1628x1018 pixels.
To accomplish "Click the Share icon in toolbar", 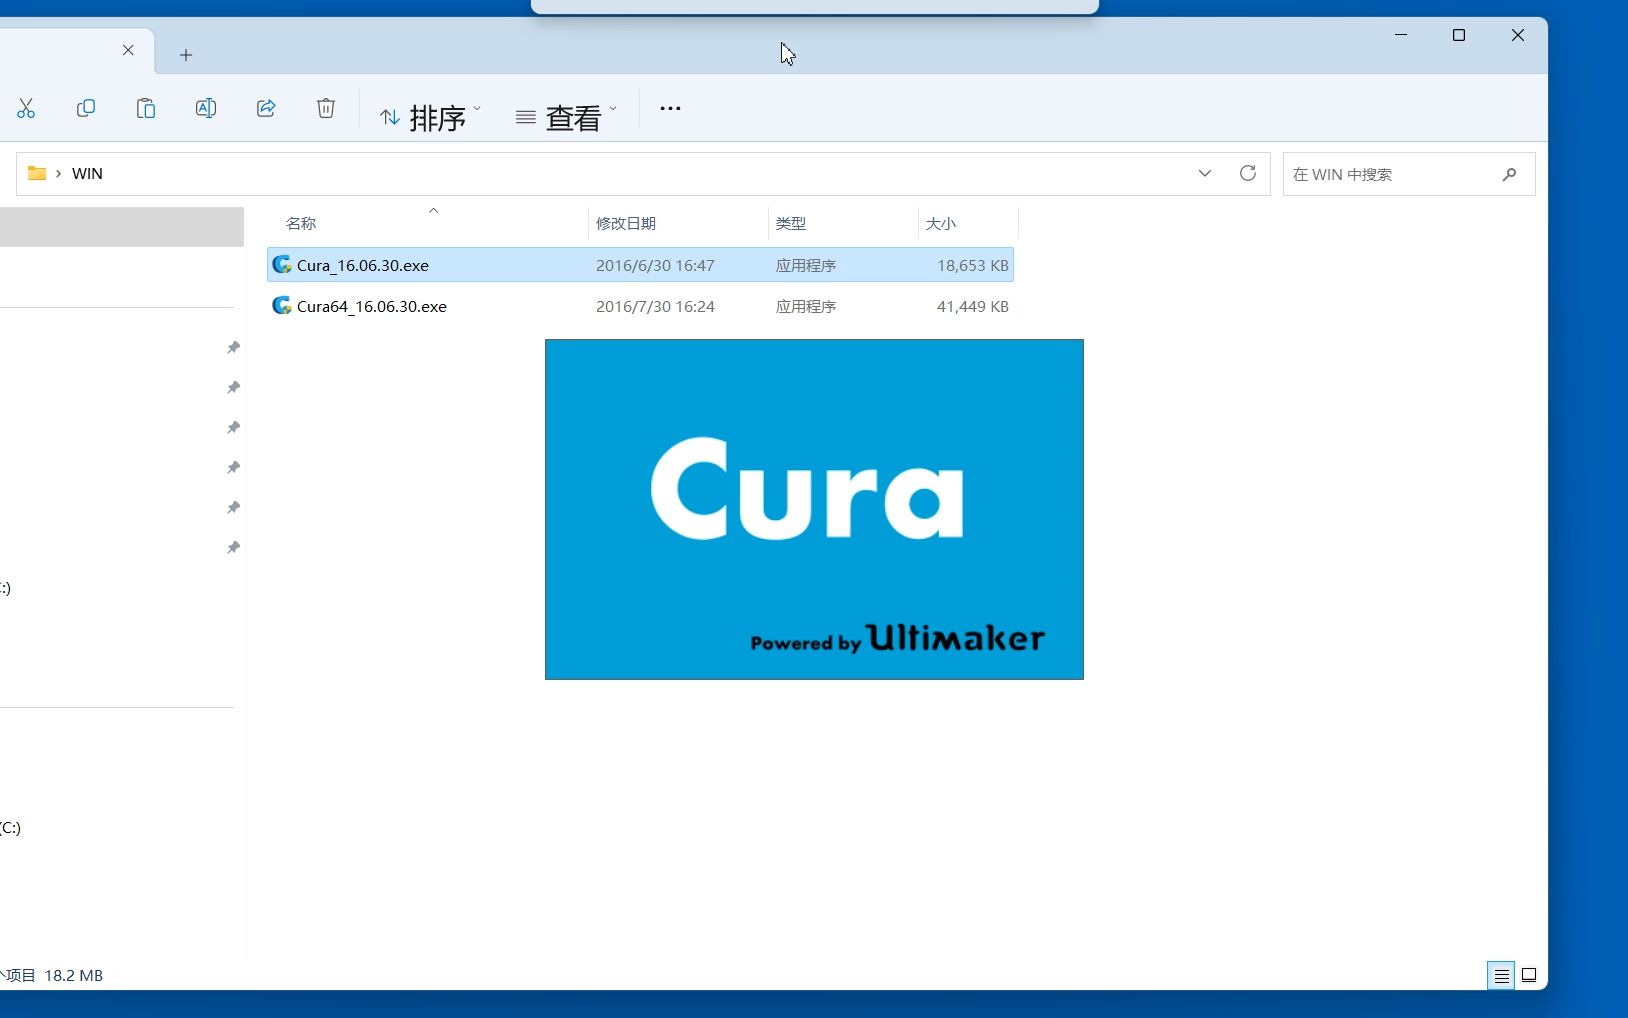I will [x=266, y=108].
